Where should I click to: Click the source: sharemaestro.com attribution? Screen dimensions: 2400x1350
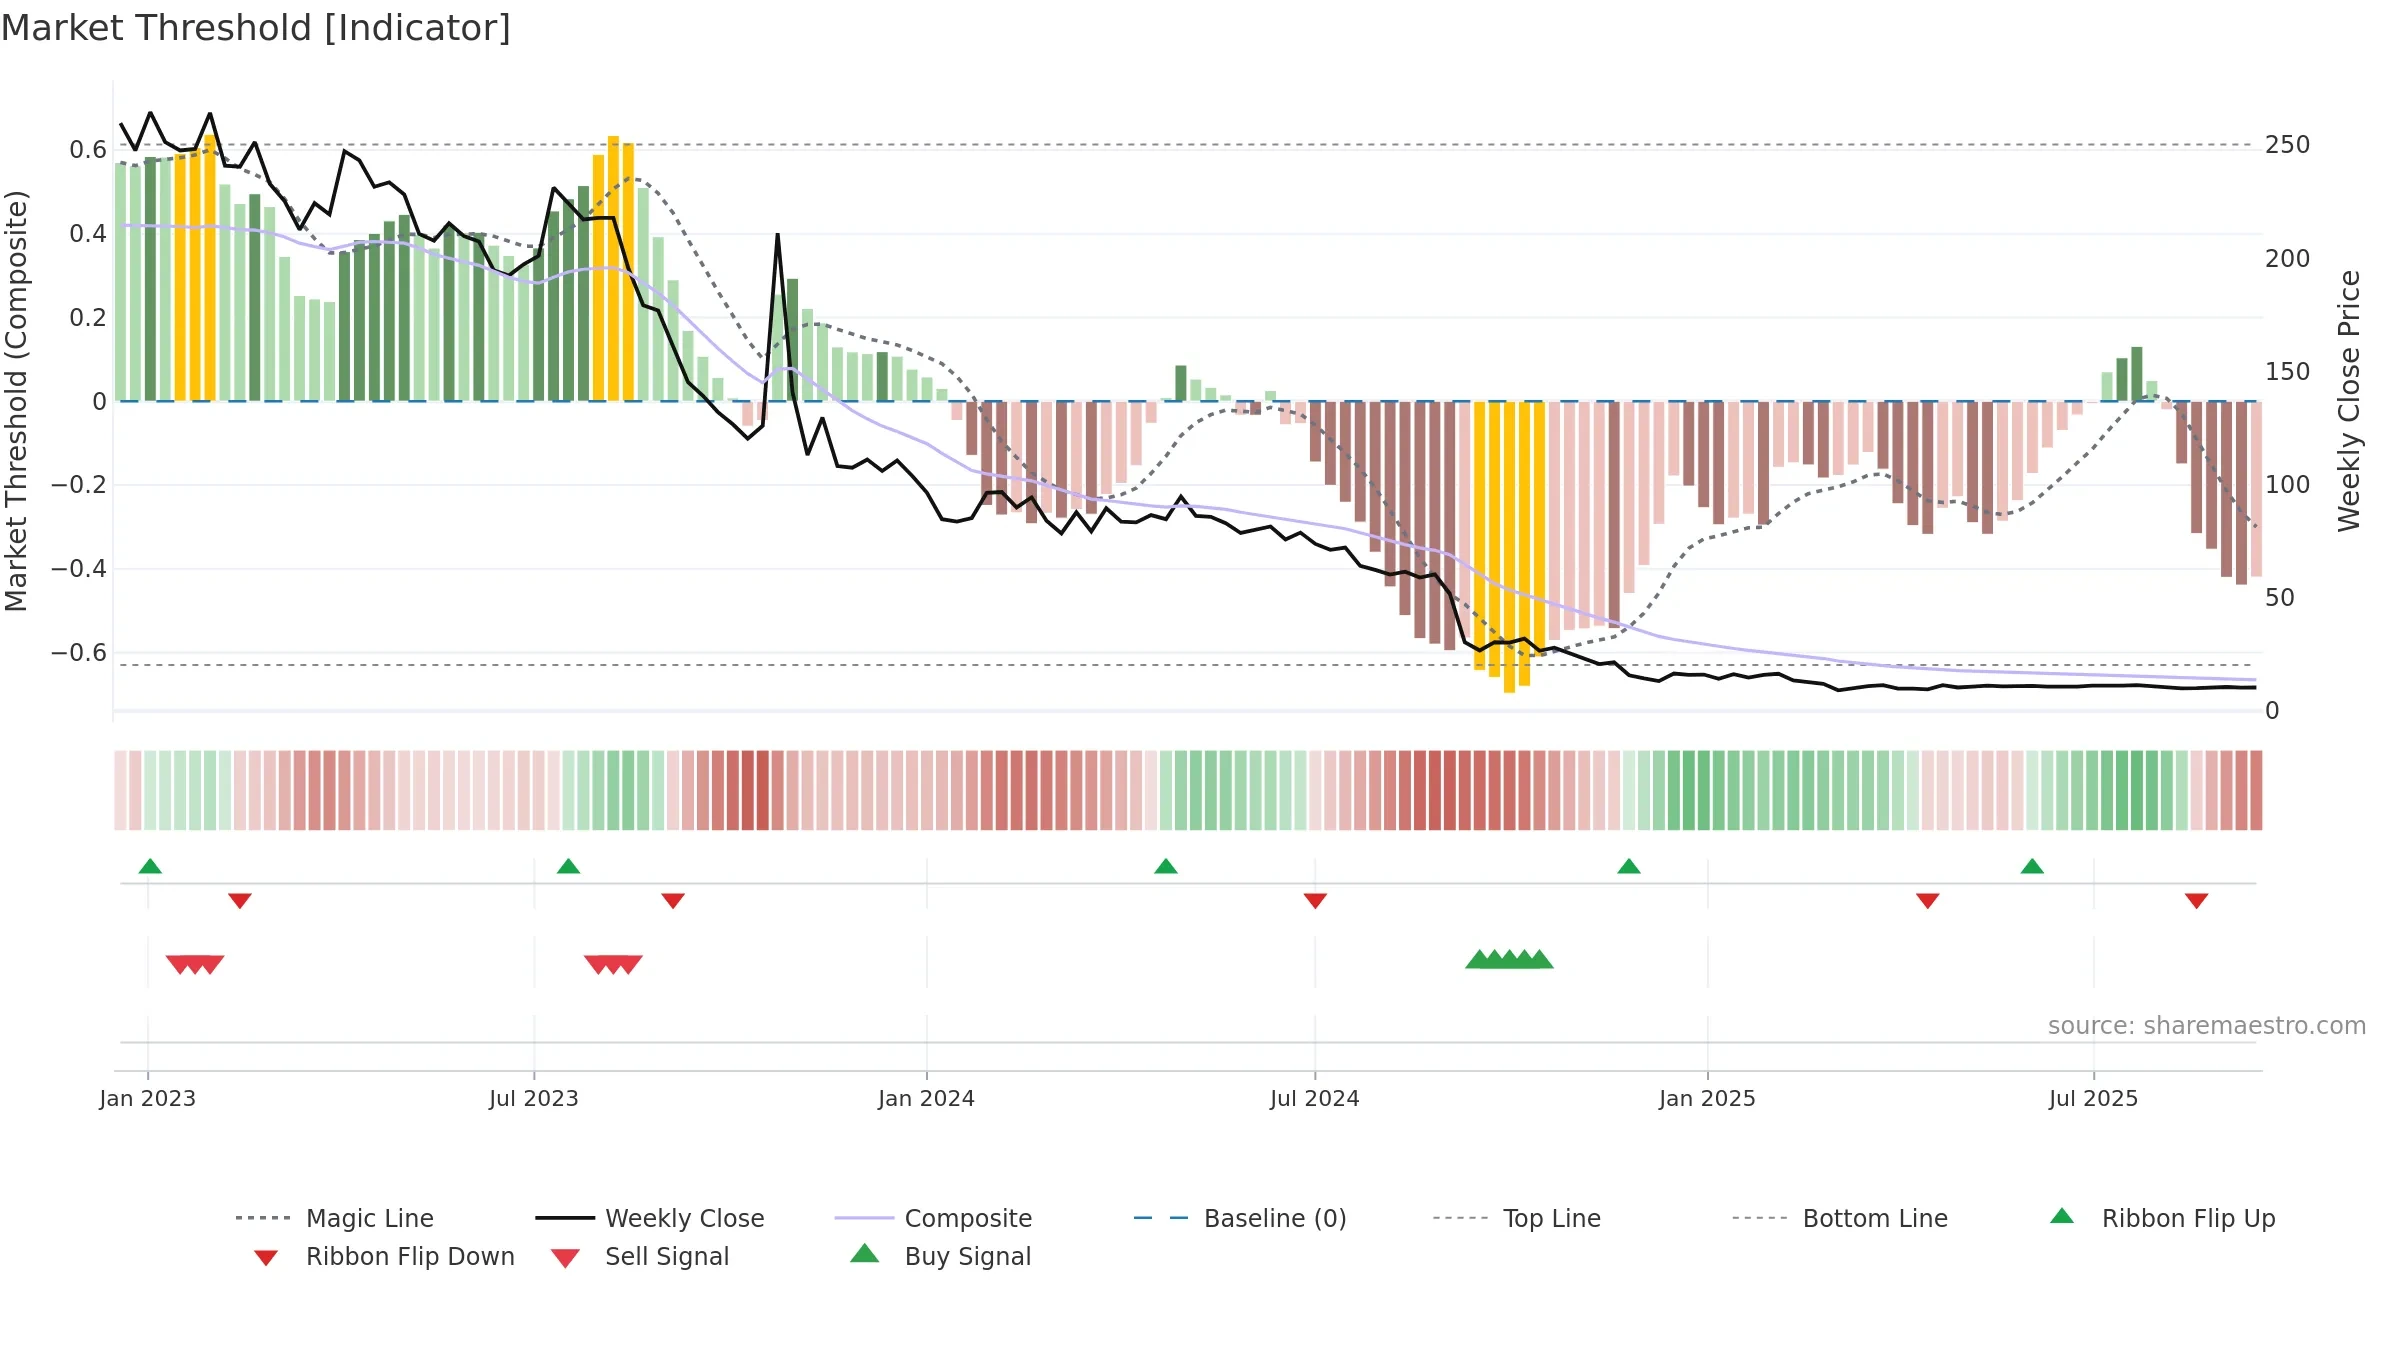2207,1026
